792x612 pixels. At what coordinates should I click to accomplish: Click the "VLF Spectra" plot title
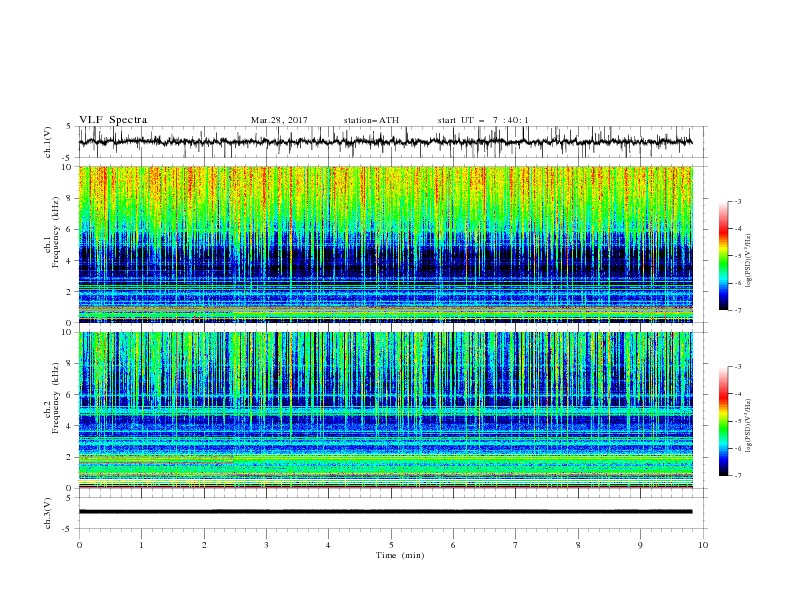pyautogui.click(x=113, y=120)
